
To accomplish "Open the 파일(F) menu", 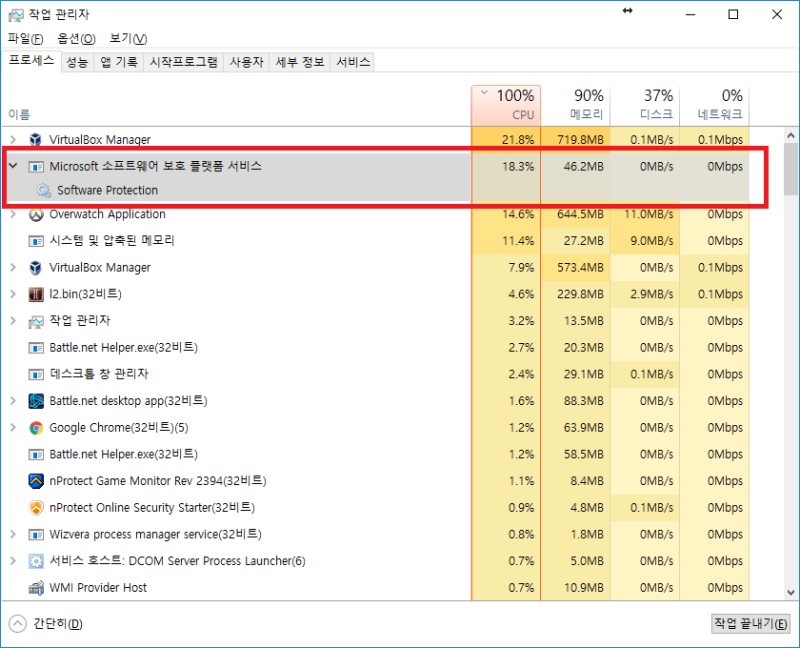I will click(26, 39).
